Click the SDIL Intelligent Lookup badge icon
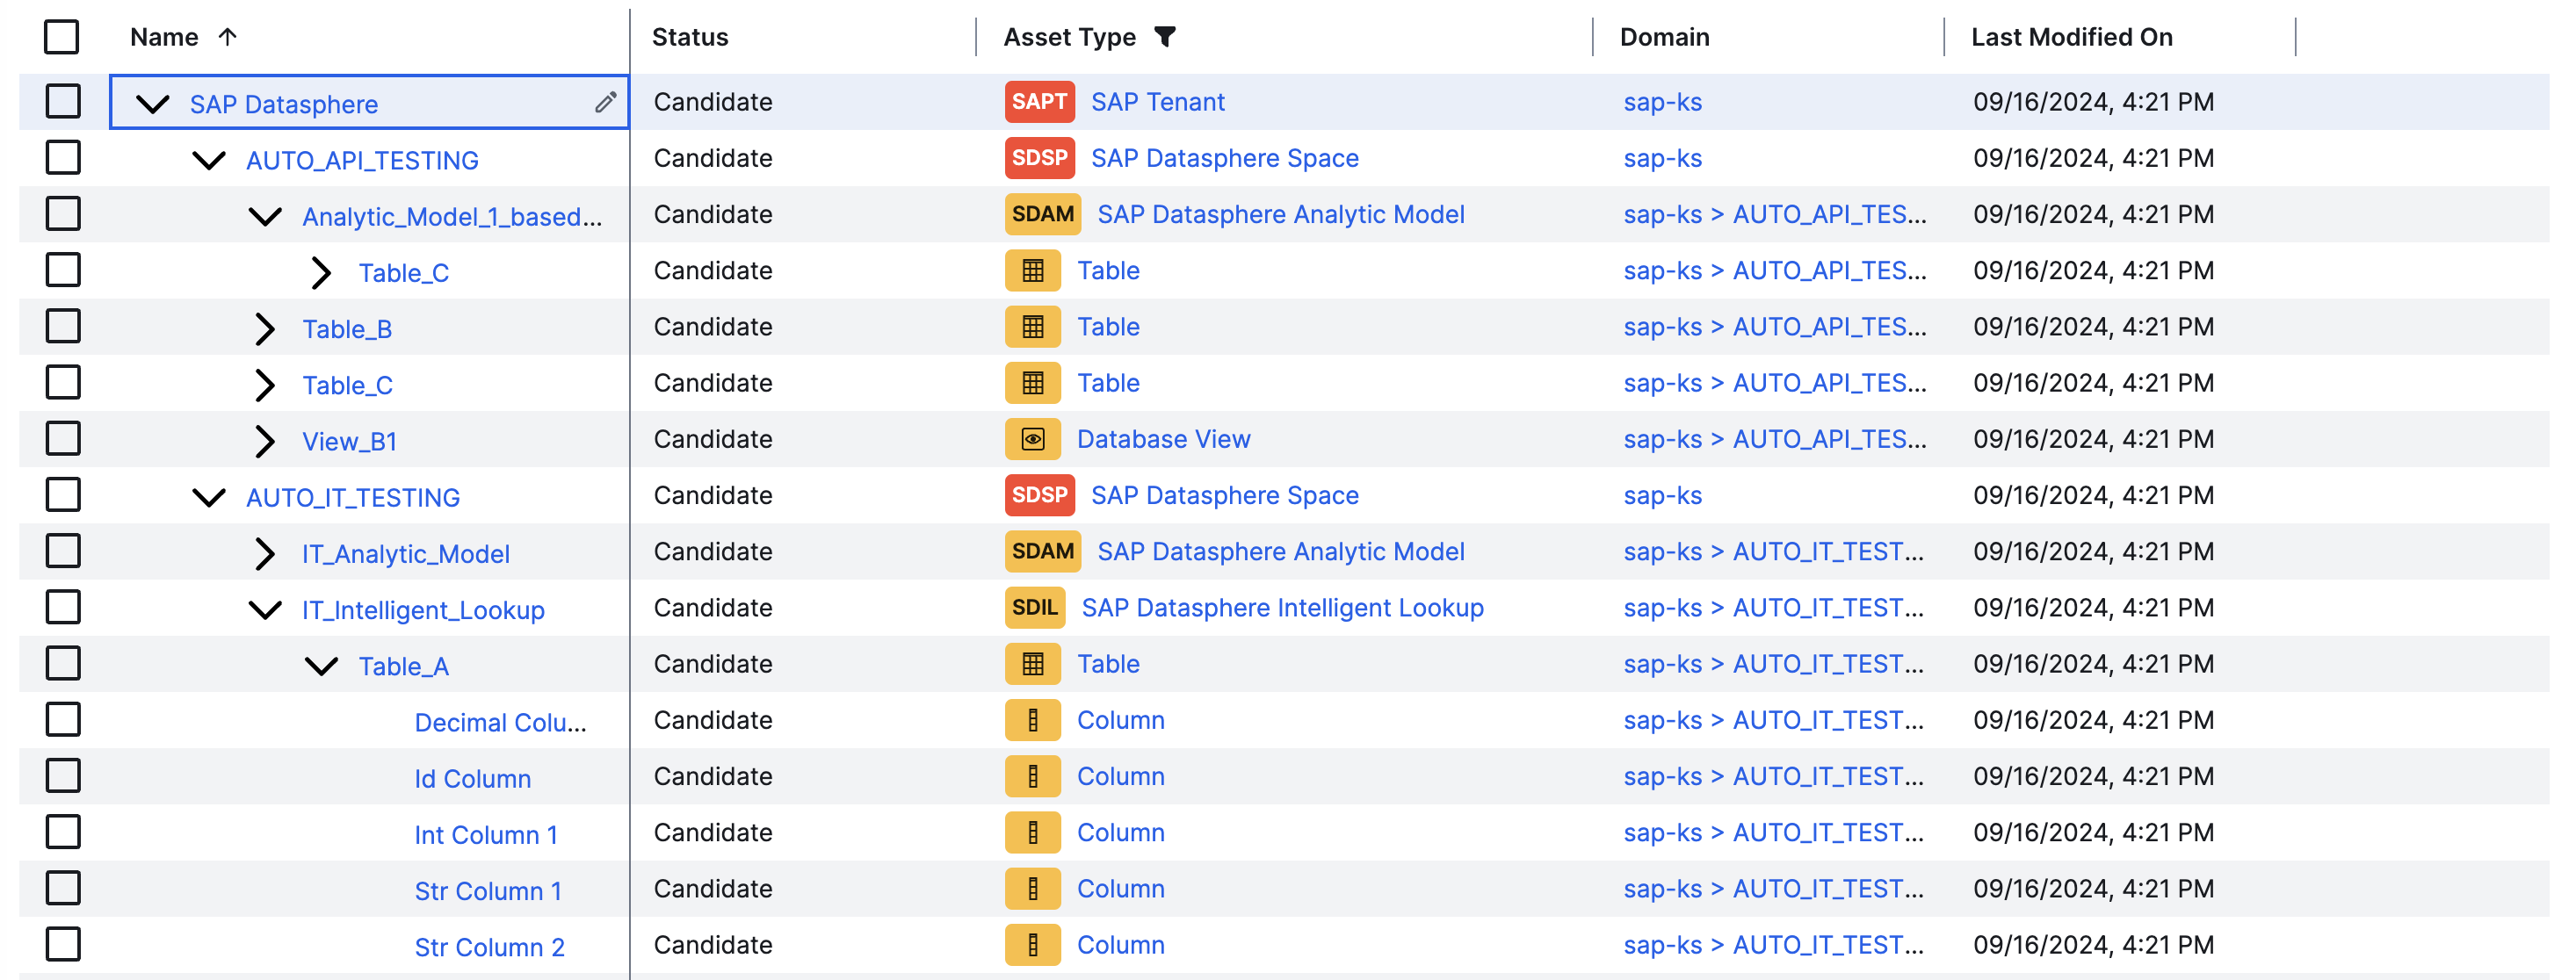This screenshot has width=2576, height=980. click(1034, 608)
